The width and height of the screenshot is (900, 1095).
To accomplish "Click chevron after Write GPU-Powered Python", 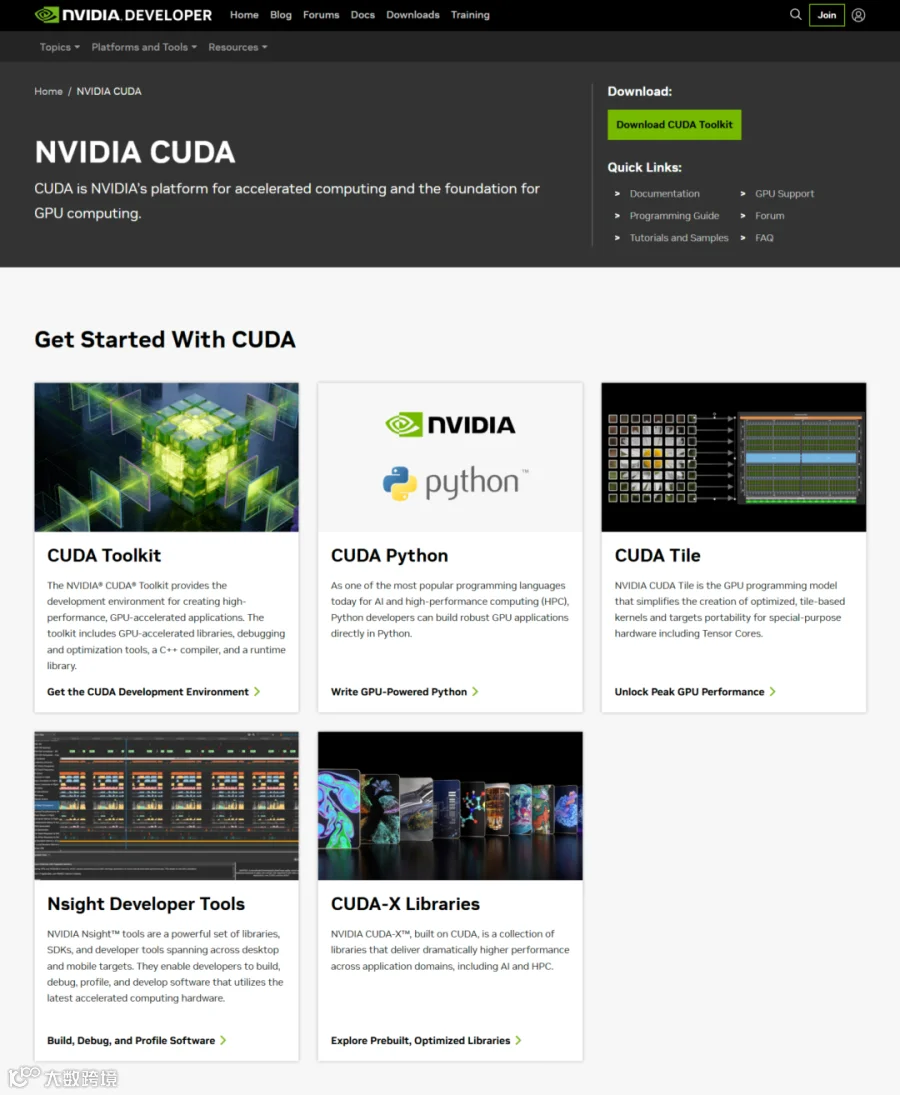I will point(475,691).
